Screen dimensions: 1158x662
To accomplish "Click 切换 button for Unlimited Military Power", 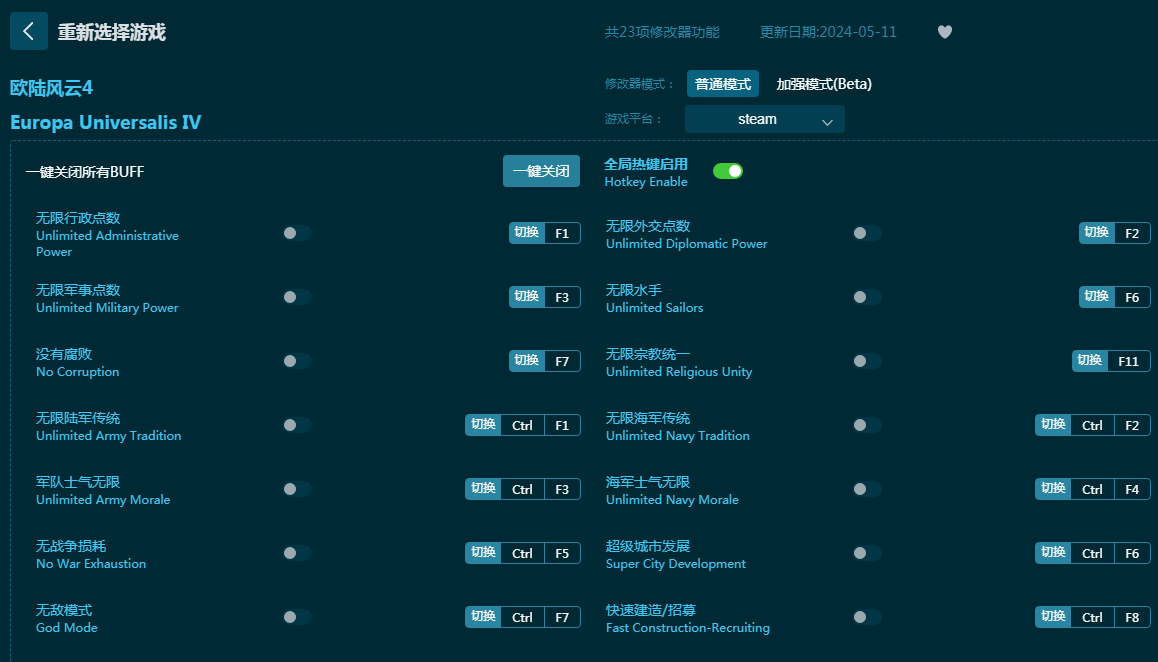I will (527, 297).
